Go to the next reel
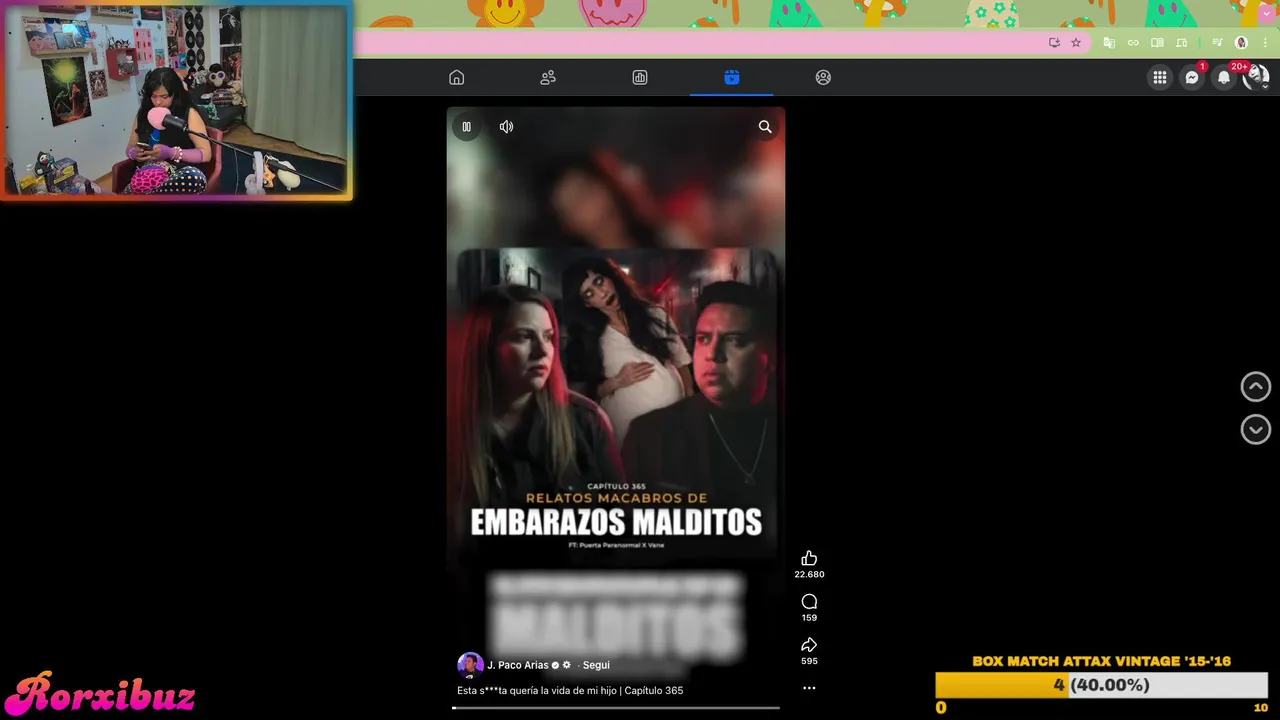The image size is (1280, 720). 1256,429
